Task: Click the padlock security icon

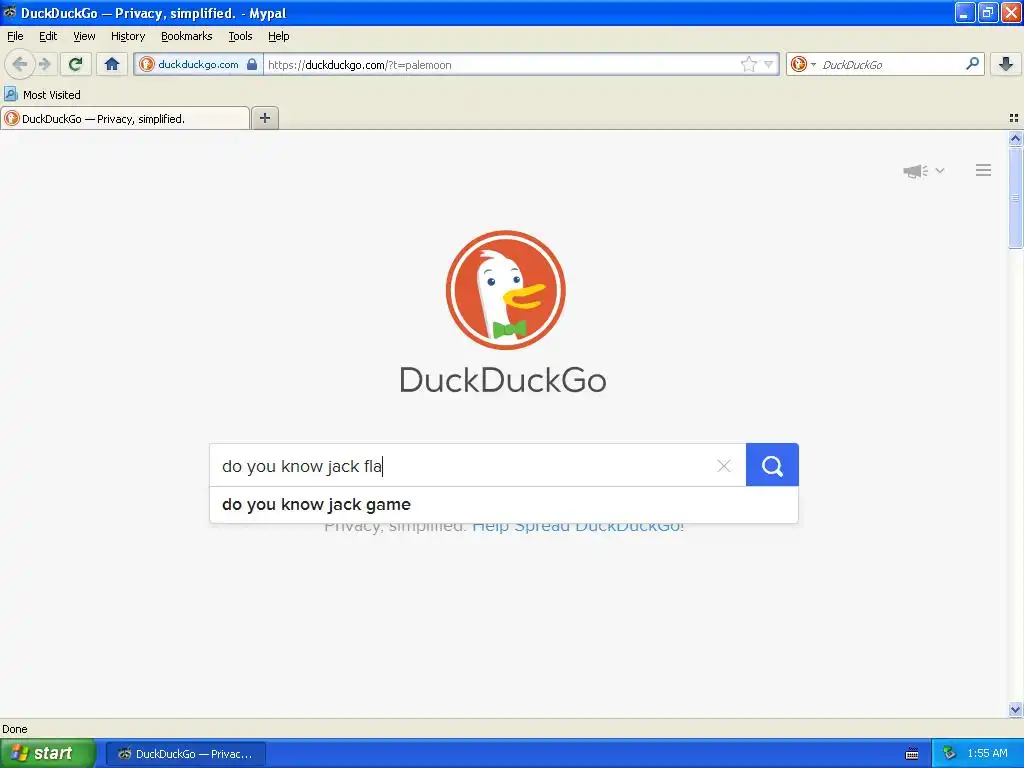Action: coord(251,64)
